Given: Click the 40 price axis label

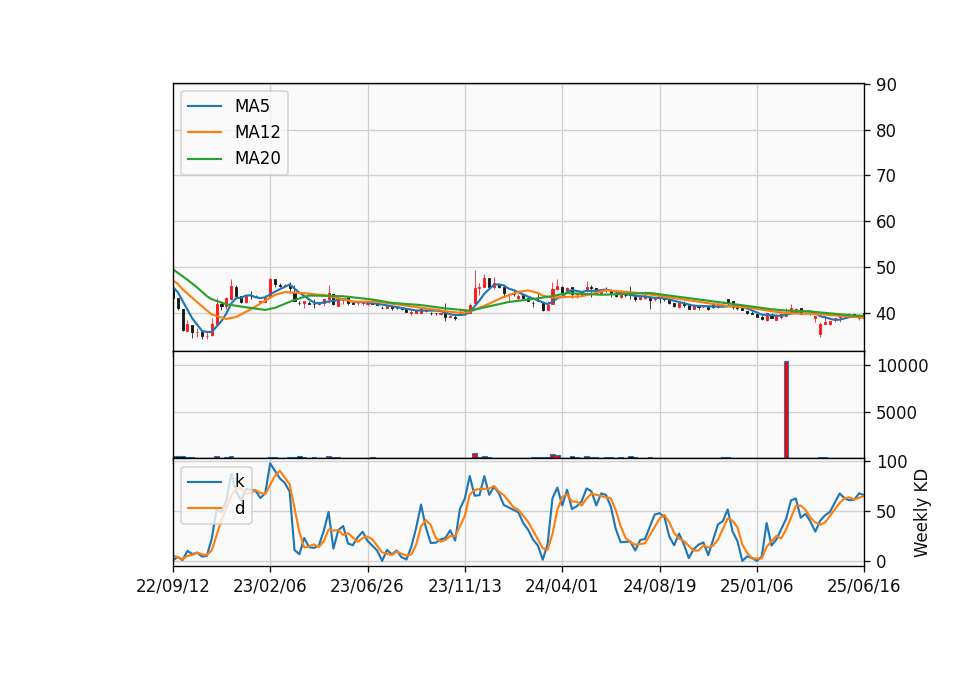Looking at the screenshot, I should click(x=886, y=314).
